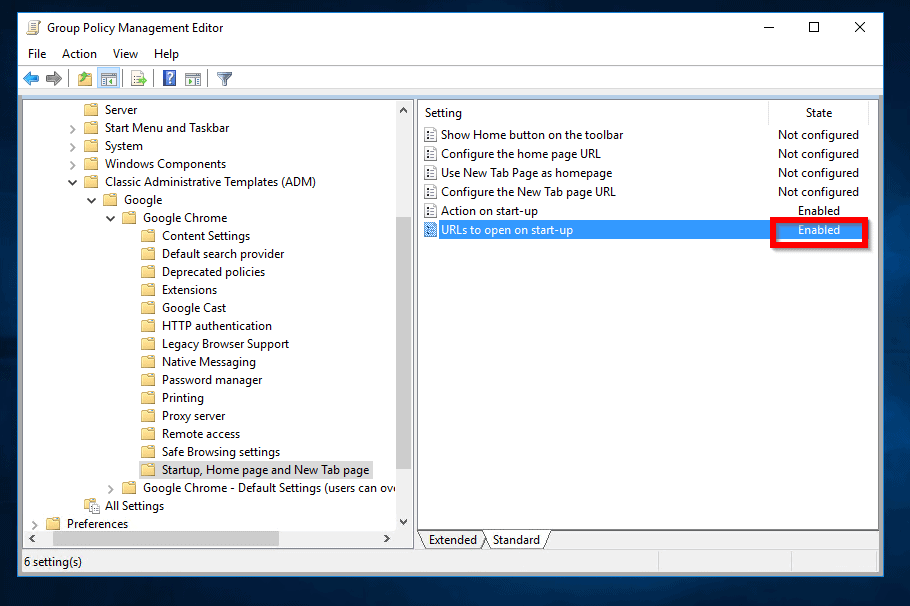The width and height of the screenshot is (910, 606).
Task: Select the Password manager folder
Action: tap(212, 380)
